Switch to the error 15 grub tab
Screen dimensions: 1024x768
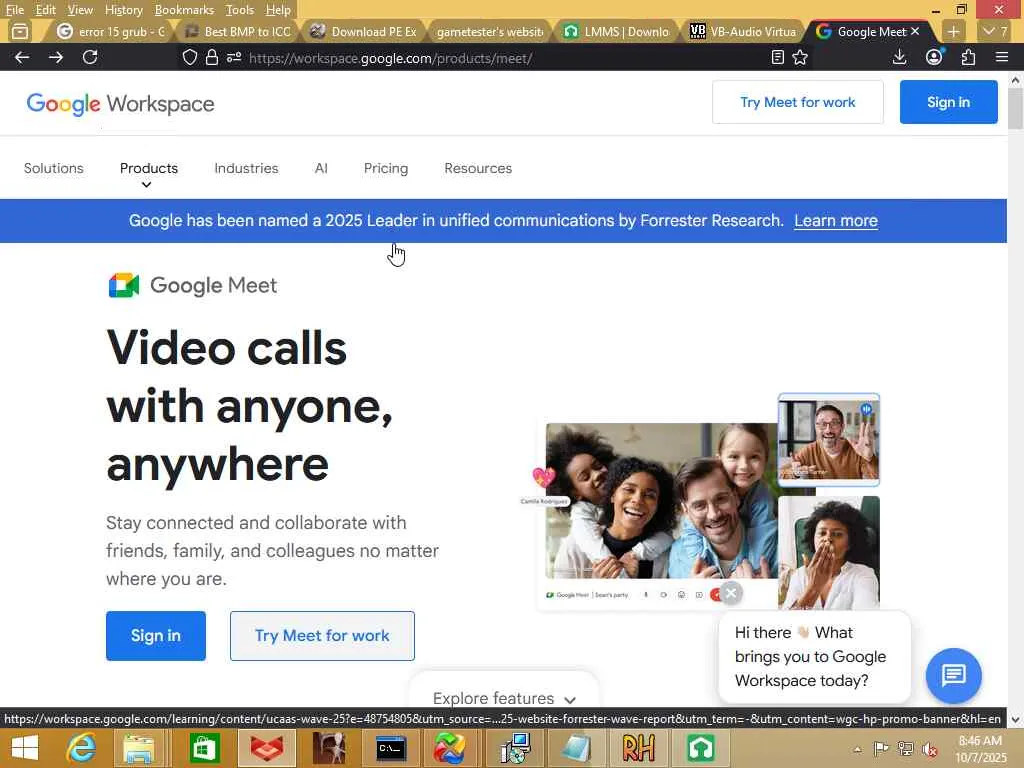110,31
